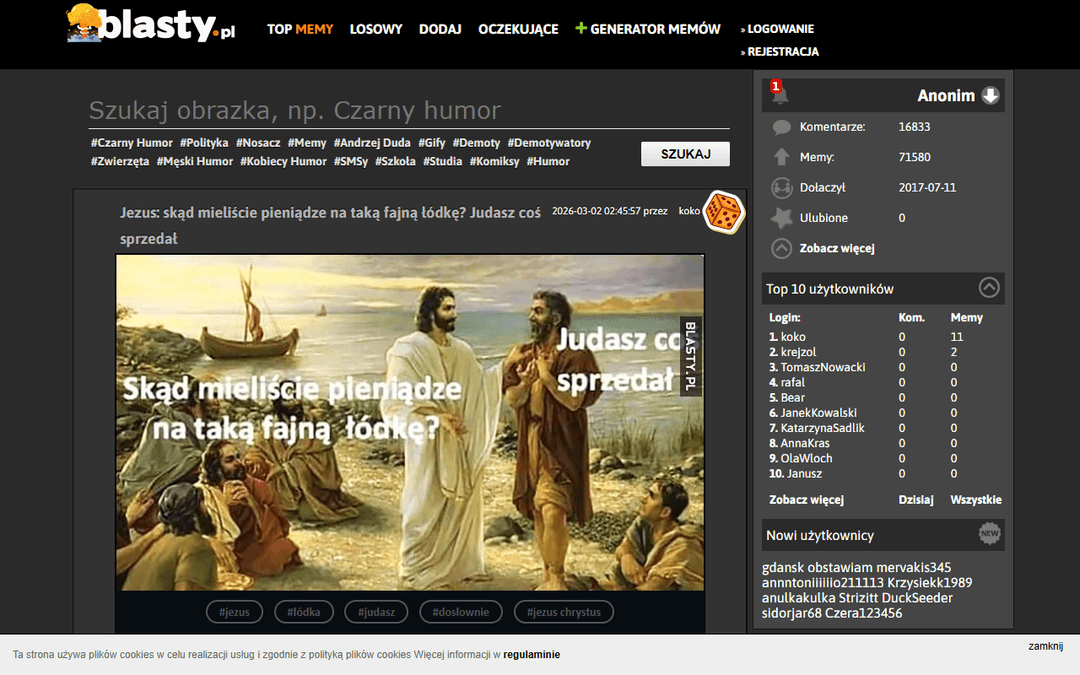Click the #dosłownie tag pill
Viewport: 1080px width, 675px height.
461,612
